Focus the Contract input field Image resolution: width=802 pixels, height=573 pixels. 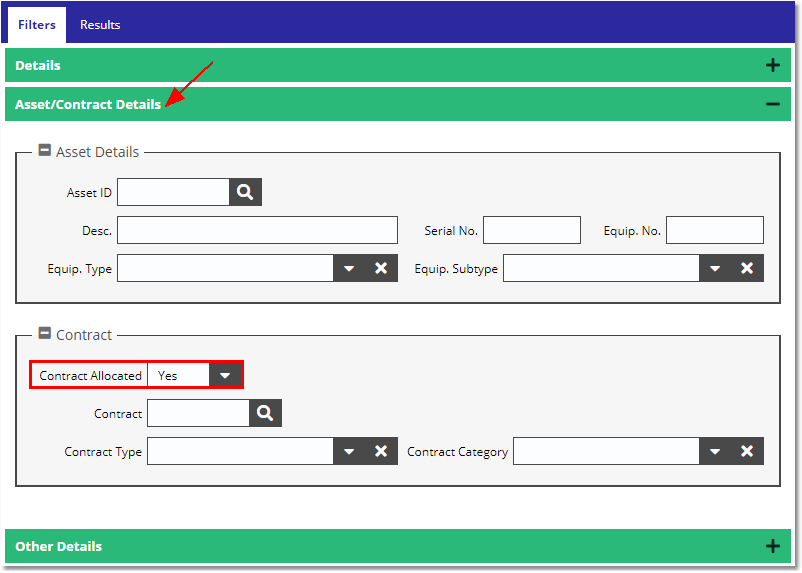pos(198,413)
